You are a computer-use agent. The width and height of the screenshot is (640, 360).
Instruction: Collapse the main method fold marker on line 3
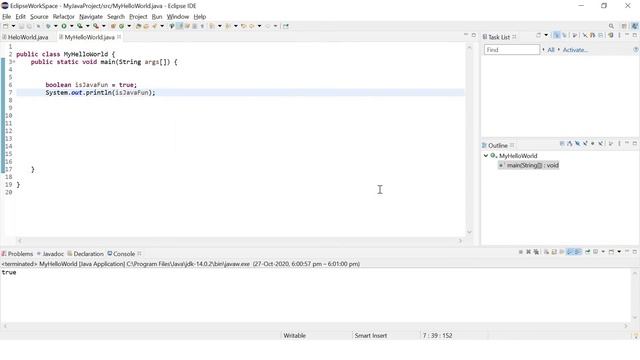tap(14, 62)
